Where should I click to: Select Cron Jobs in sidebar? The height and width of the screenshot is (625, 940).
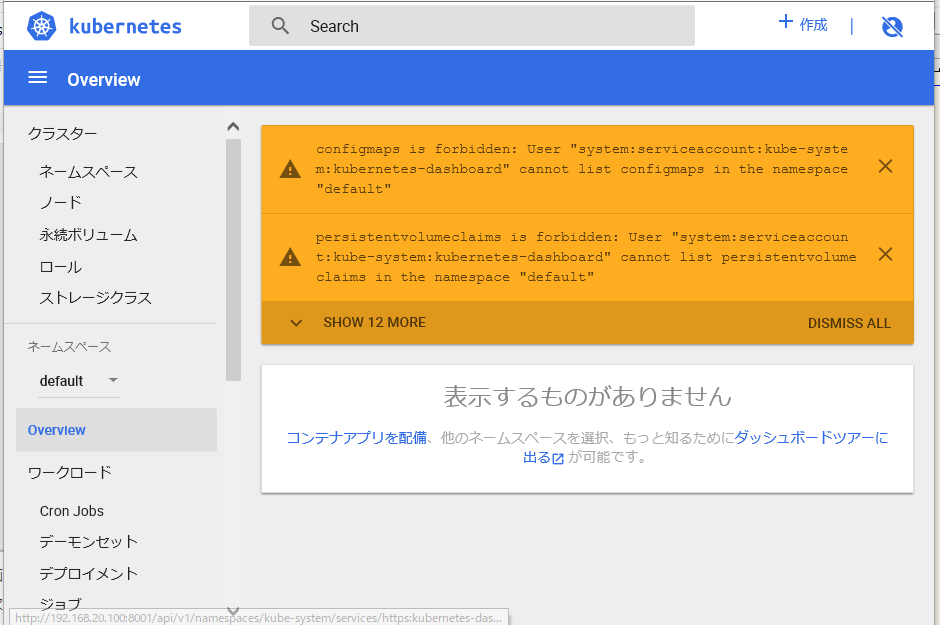point(71,511)
